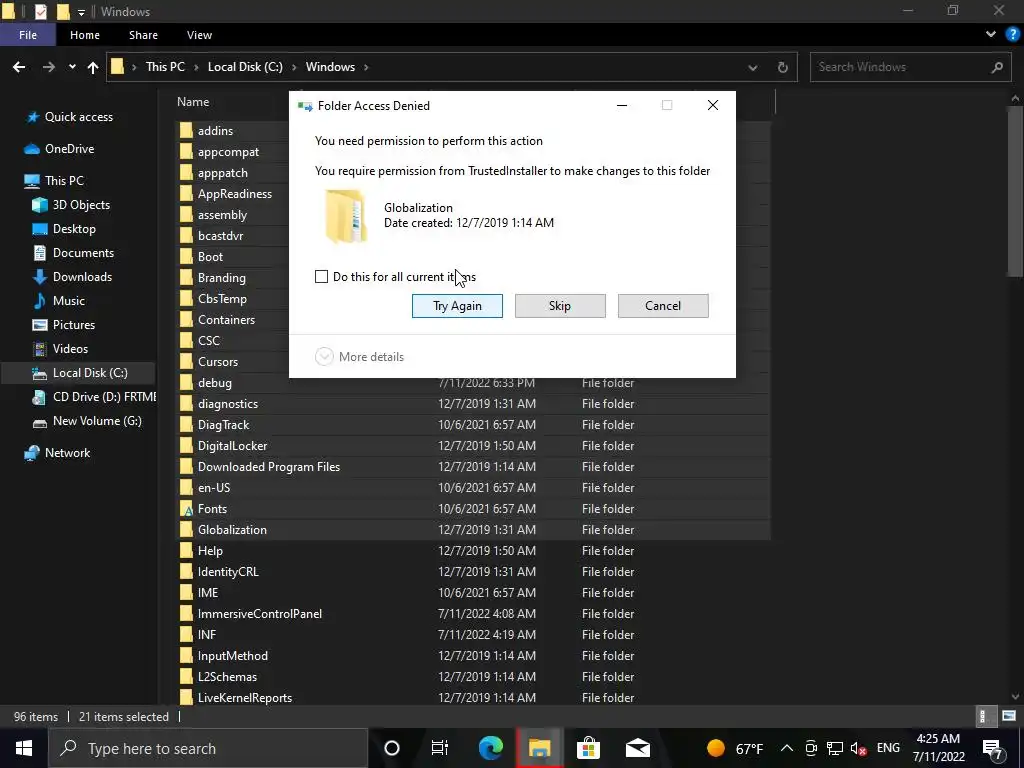Image resolution: width=1024 pixels, height=768 pixels.
Task: Open Mail app from taskbar
Action: (637, 748)
